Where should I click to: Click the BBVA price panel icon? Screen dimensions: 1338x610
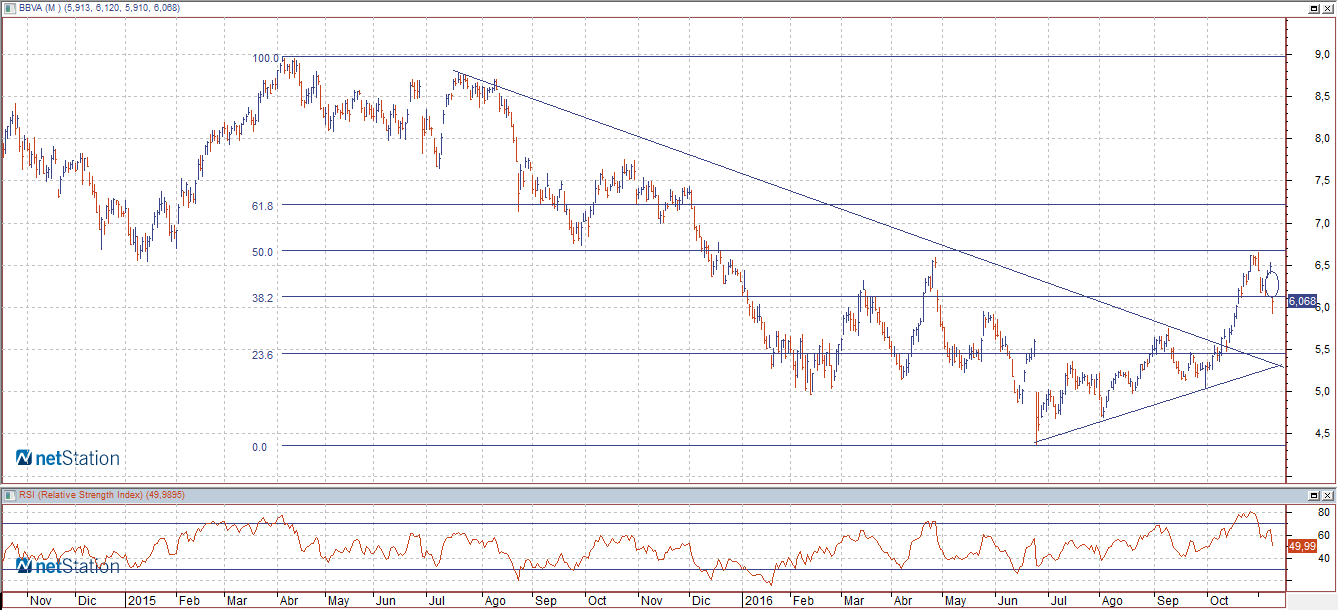(10, 9)
